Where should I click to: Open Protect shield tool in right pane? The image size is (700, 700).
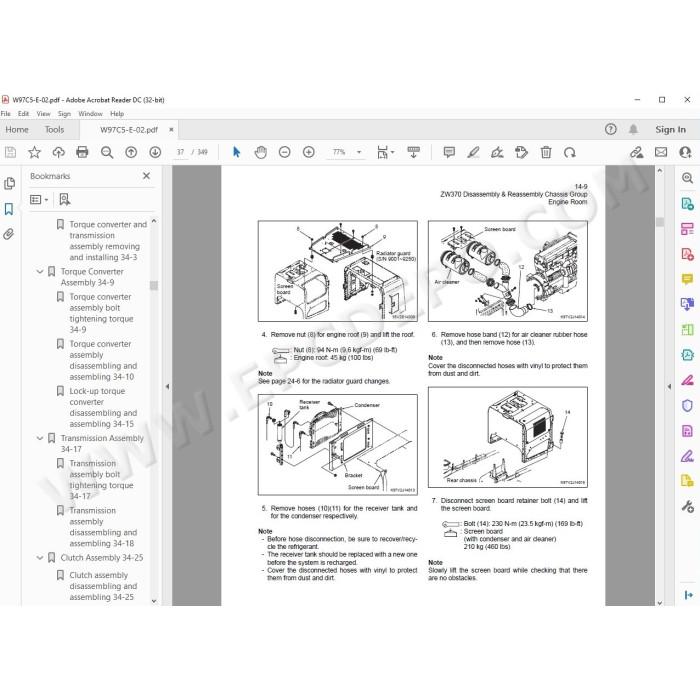click(x=688, y=406)
